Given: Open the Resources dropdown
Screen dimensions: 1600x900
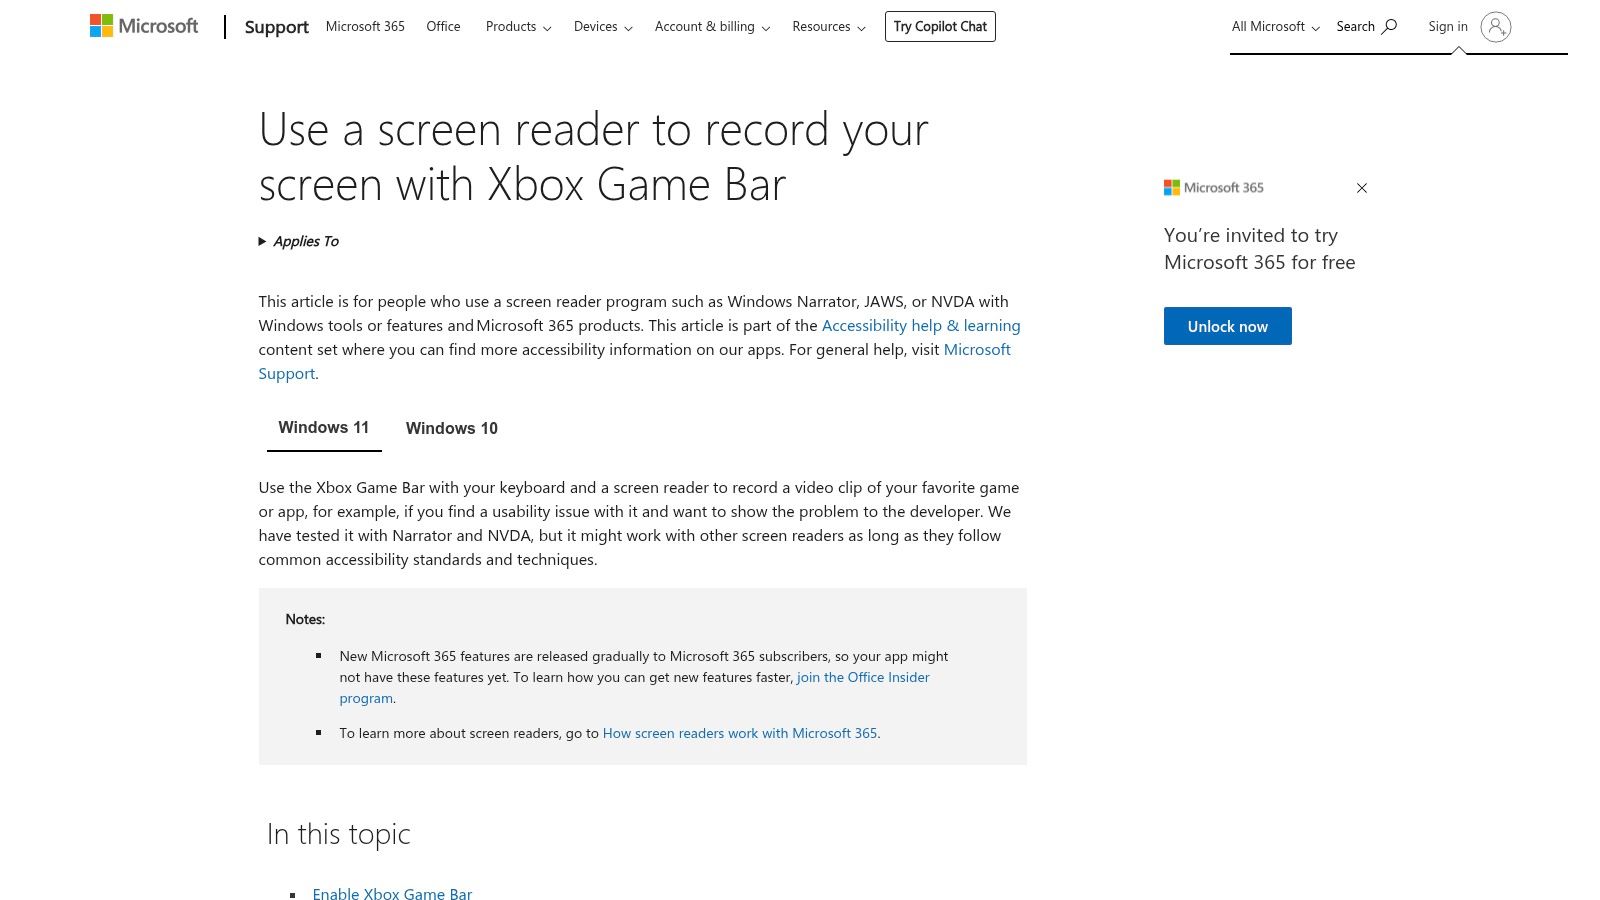Looking at the screenshot, I should (828, 27).
